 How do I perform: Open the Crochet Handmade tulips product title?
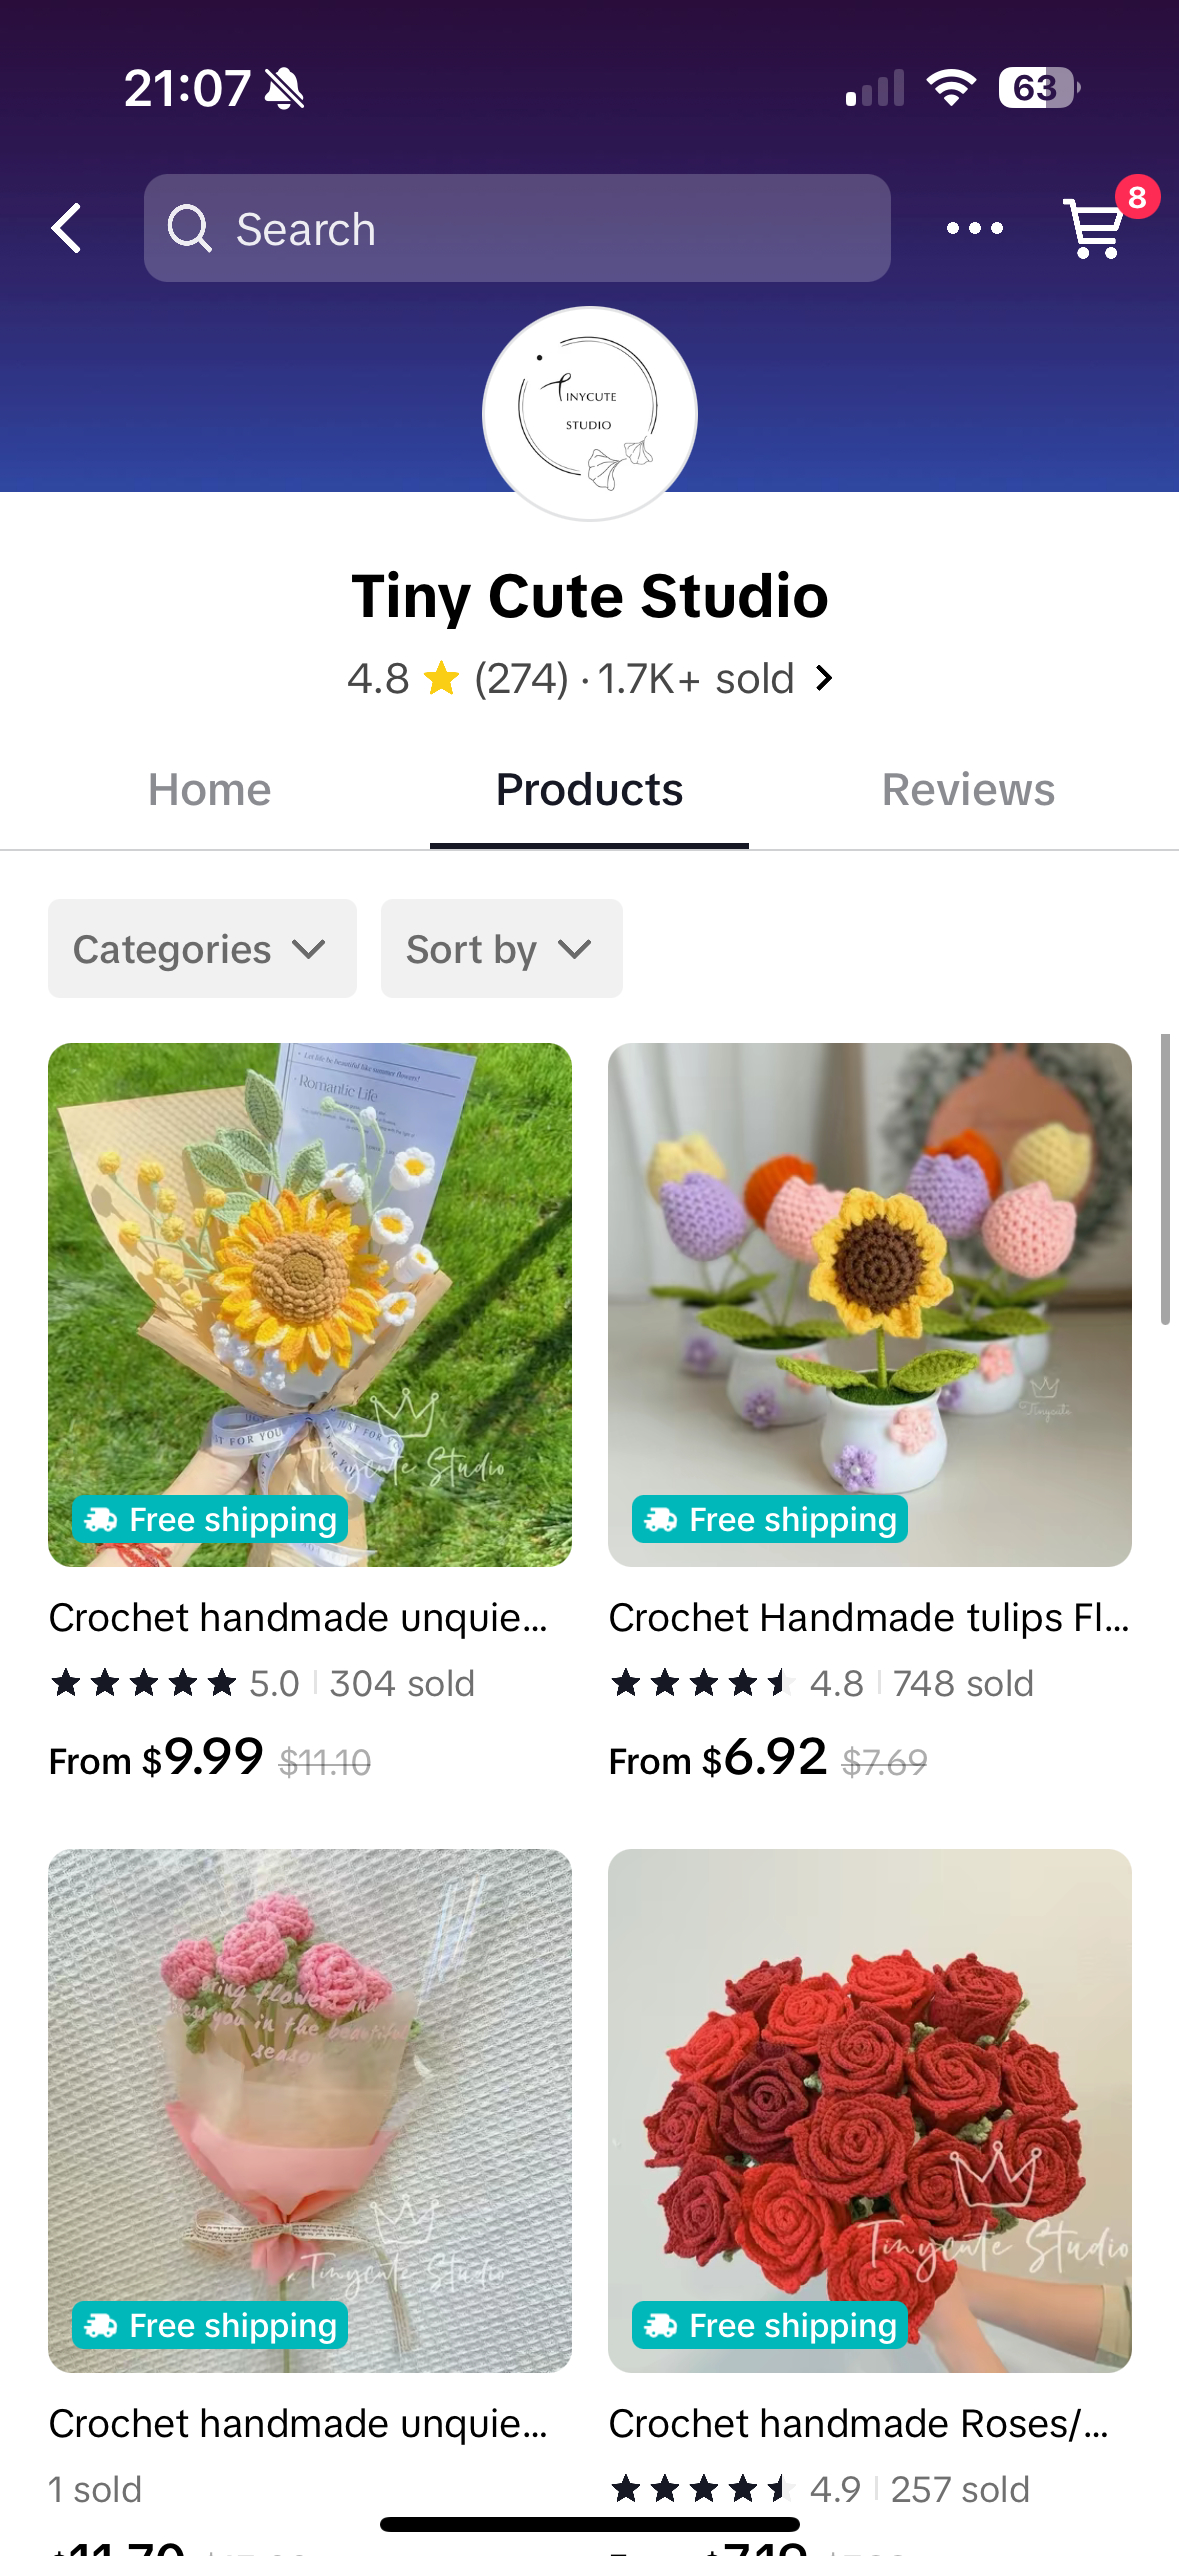pyautogui.click(x=869, y=1617)
